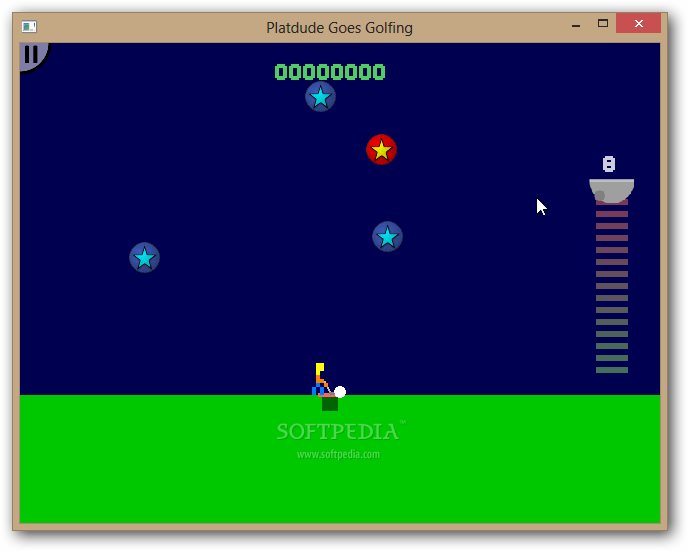The width and height of the screenshot is (688, 551).
Task: Click the striped power meter tower
Action: (x=612, y=286)
